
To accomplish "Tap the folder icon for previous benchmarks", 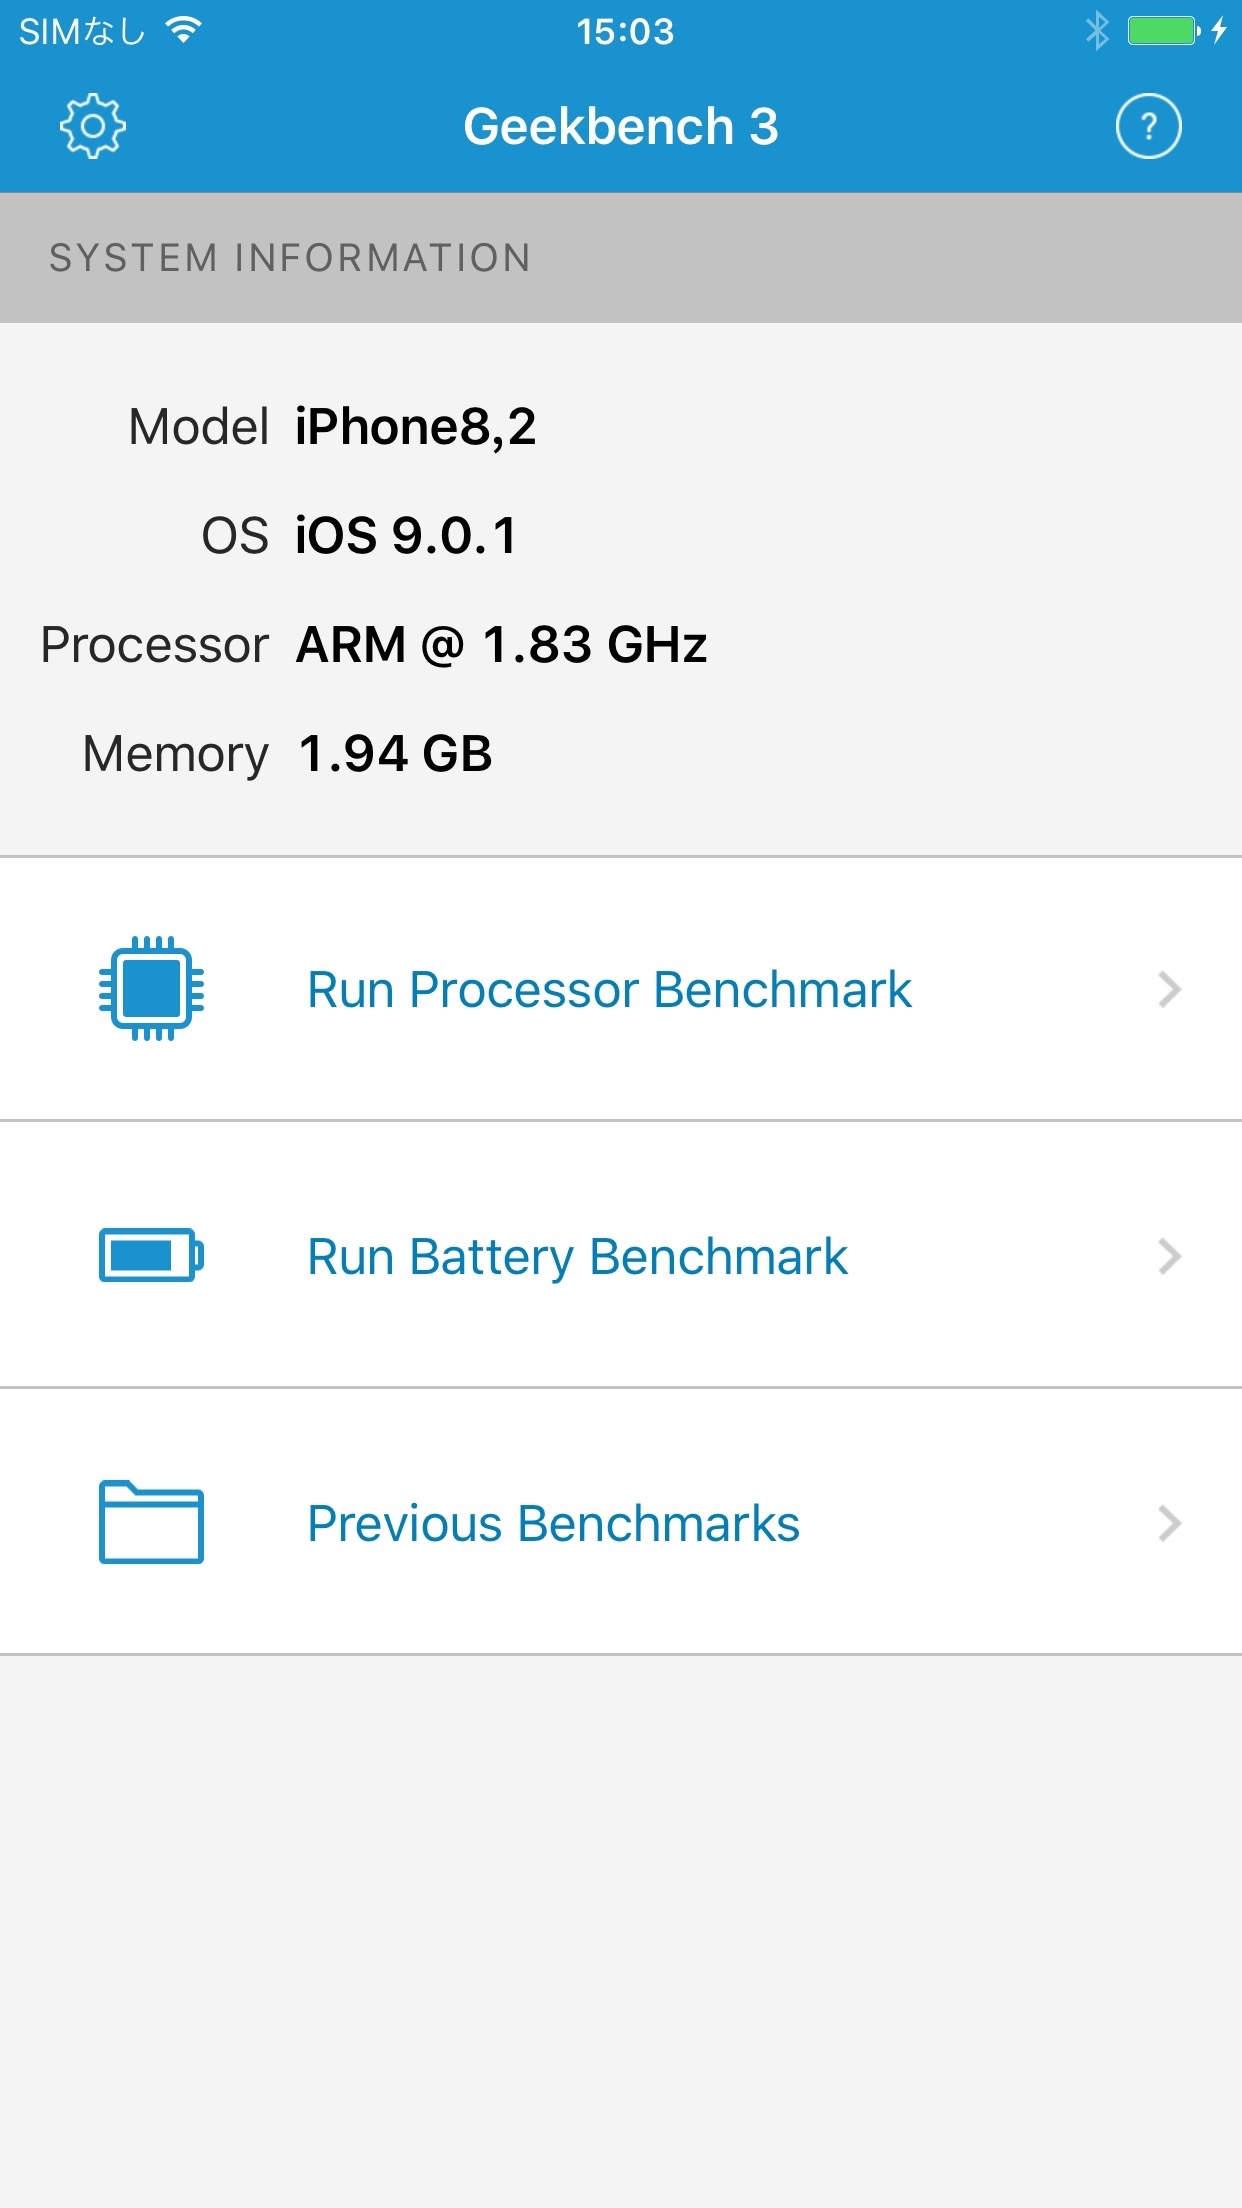I will 151,1521.
